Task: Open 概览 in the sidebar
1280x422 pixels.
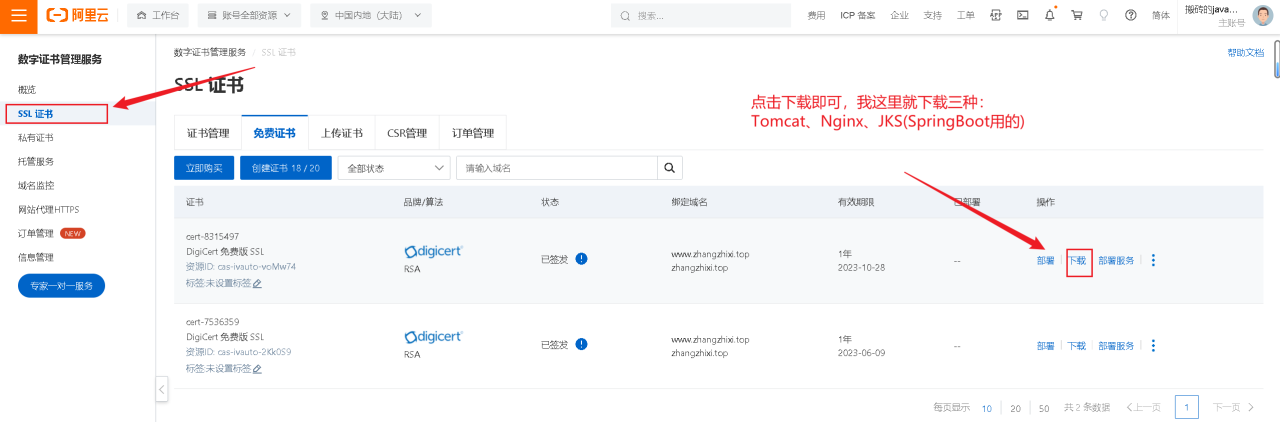Action: click(28, 89)
